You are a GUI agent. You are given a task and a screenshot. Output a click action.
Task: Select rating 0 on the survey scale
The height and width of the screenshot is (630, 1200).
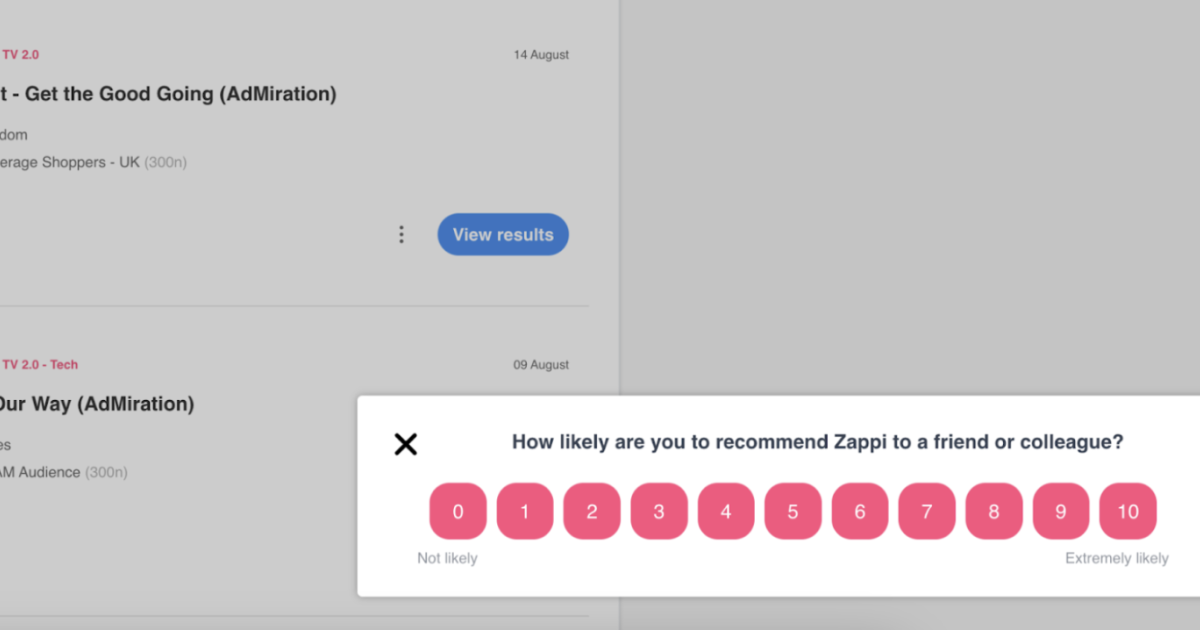(457, 511)
